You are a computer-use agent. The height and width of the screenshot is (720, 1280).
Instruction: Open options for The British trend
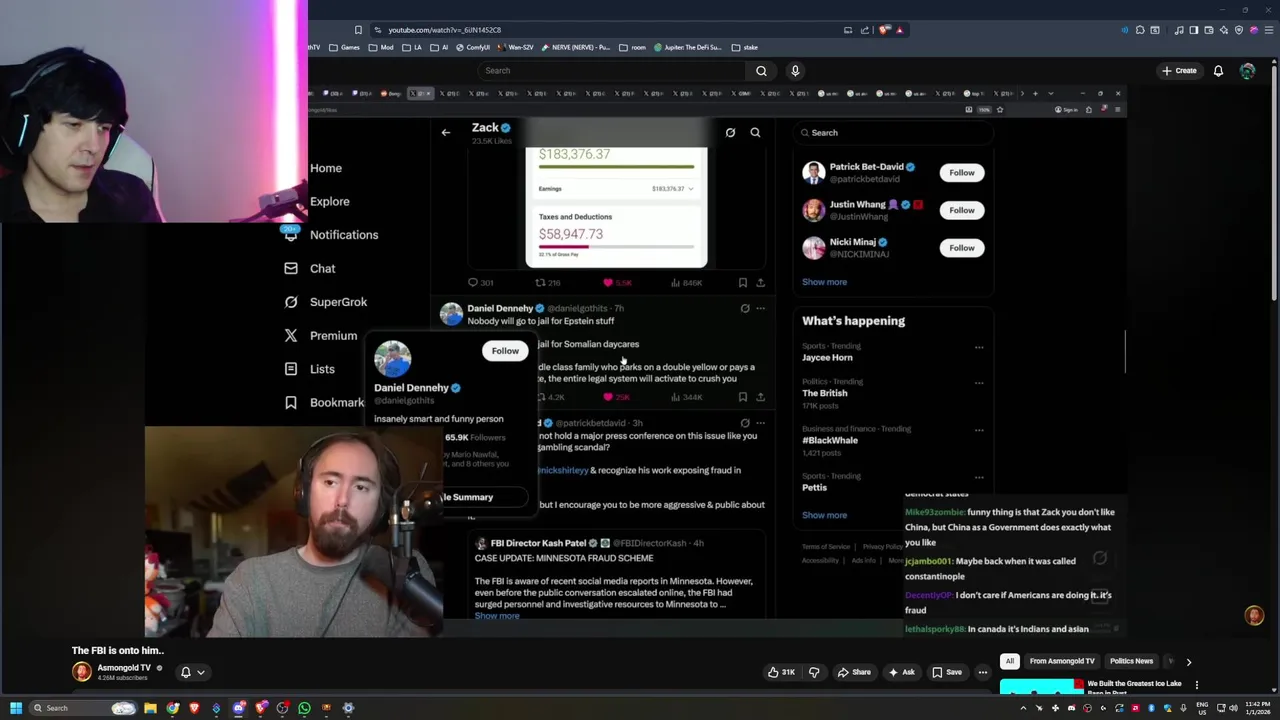point(979,383)
